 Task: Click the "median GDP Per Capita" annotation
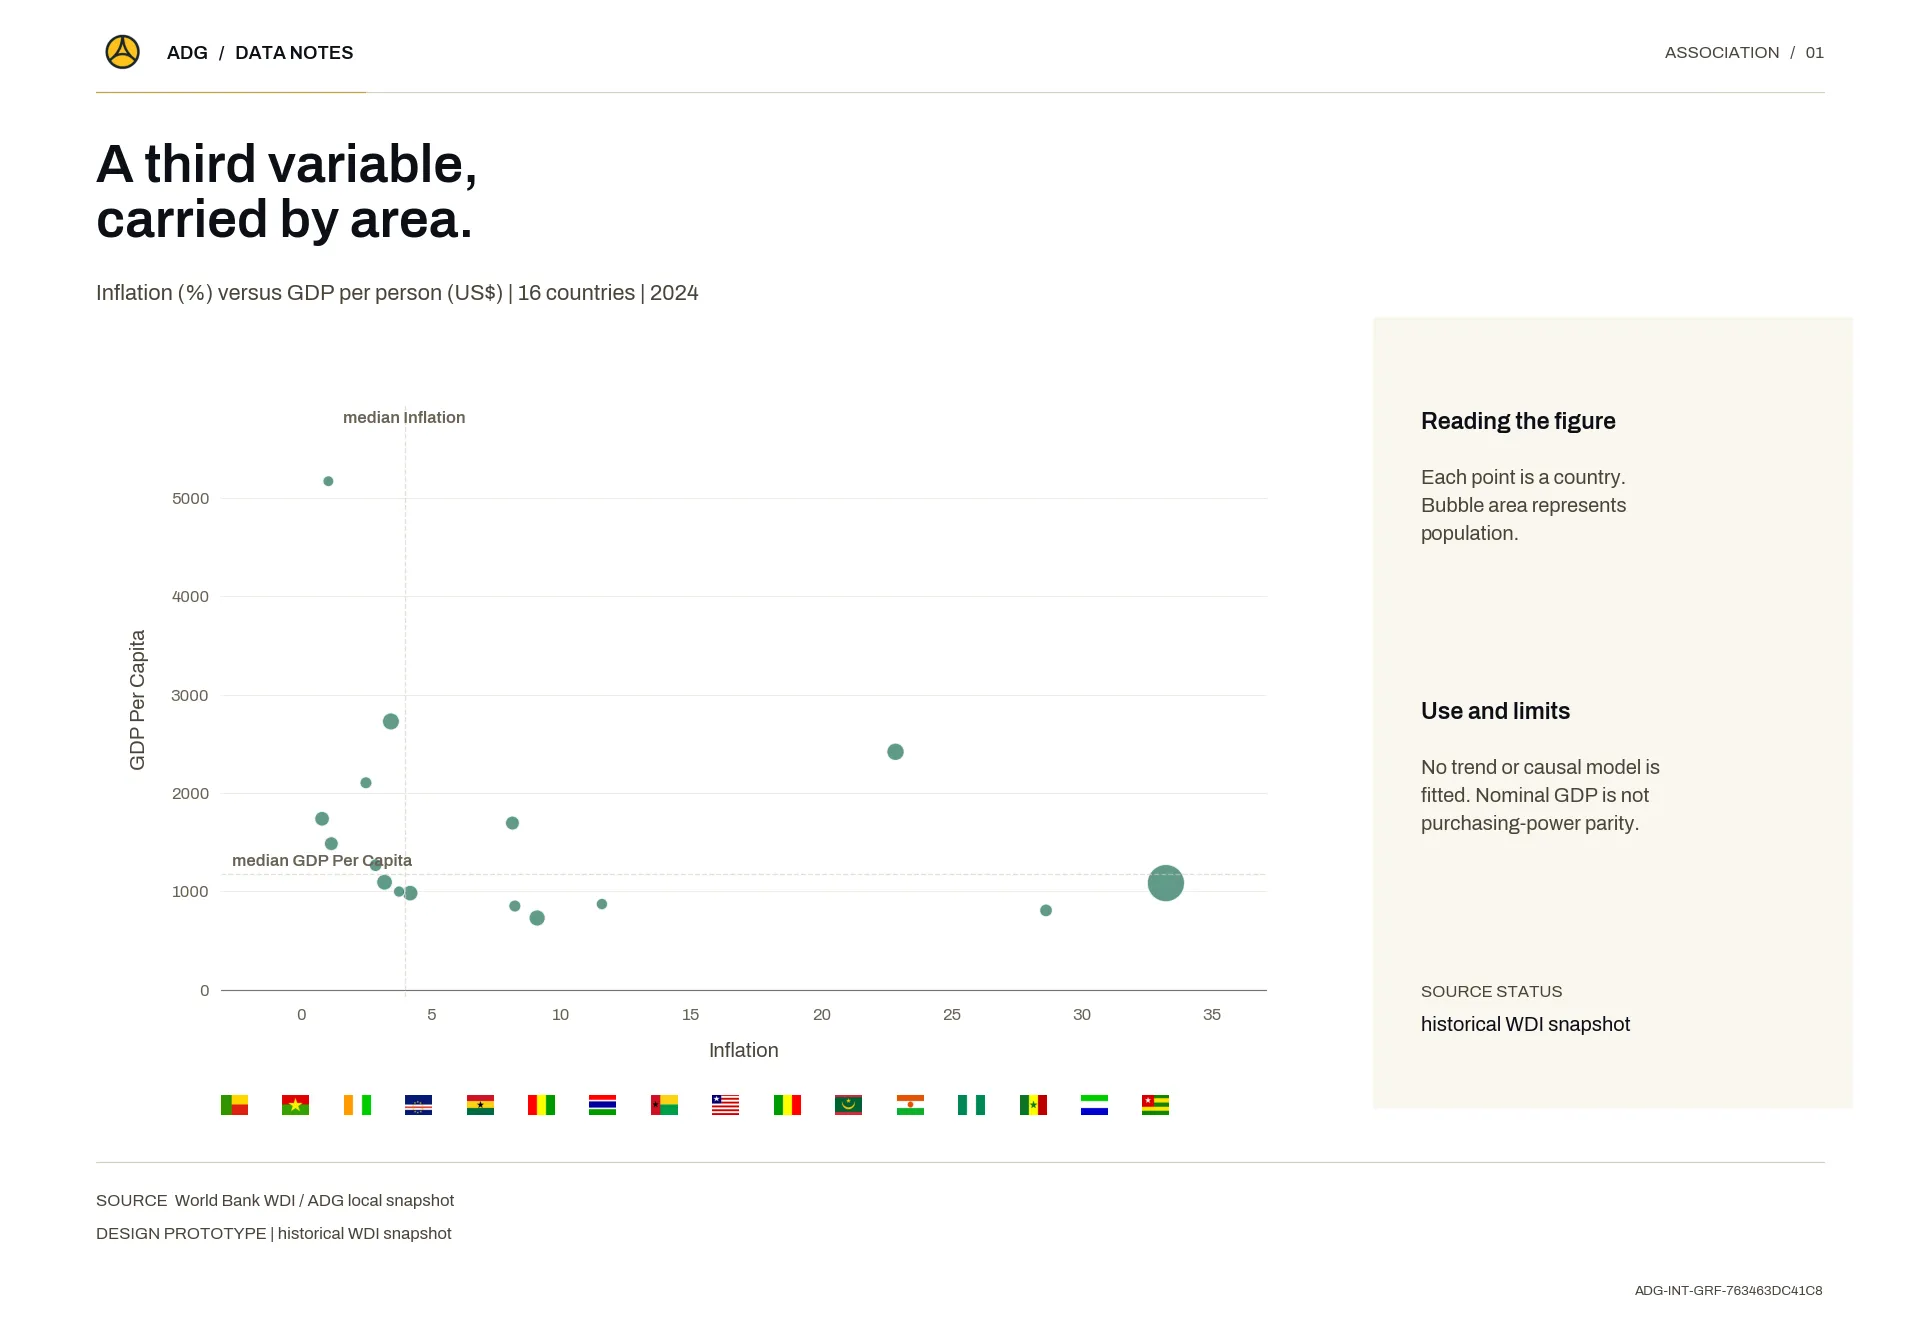[x=322, y=861]
